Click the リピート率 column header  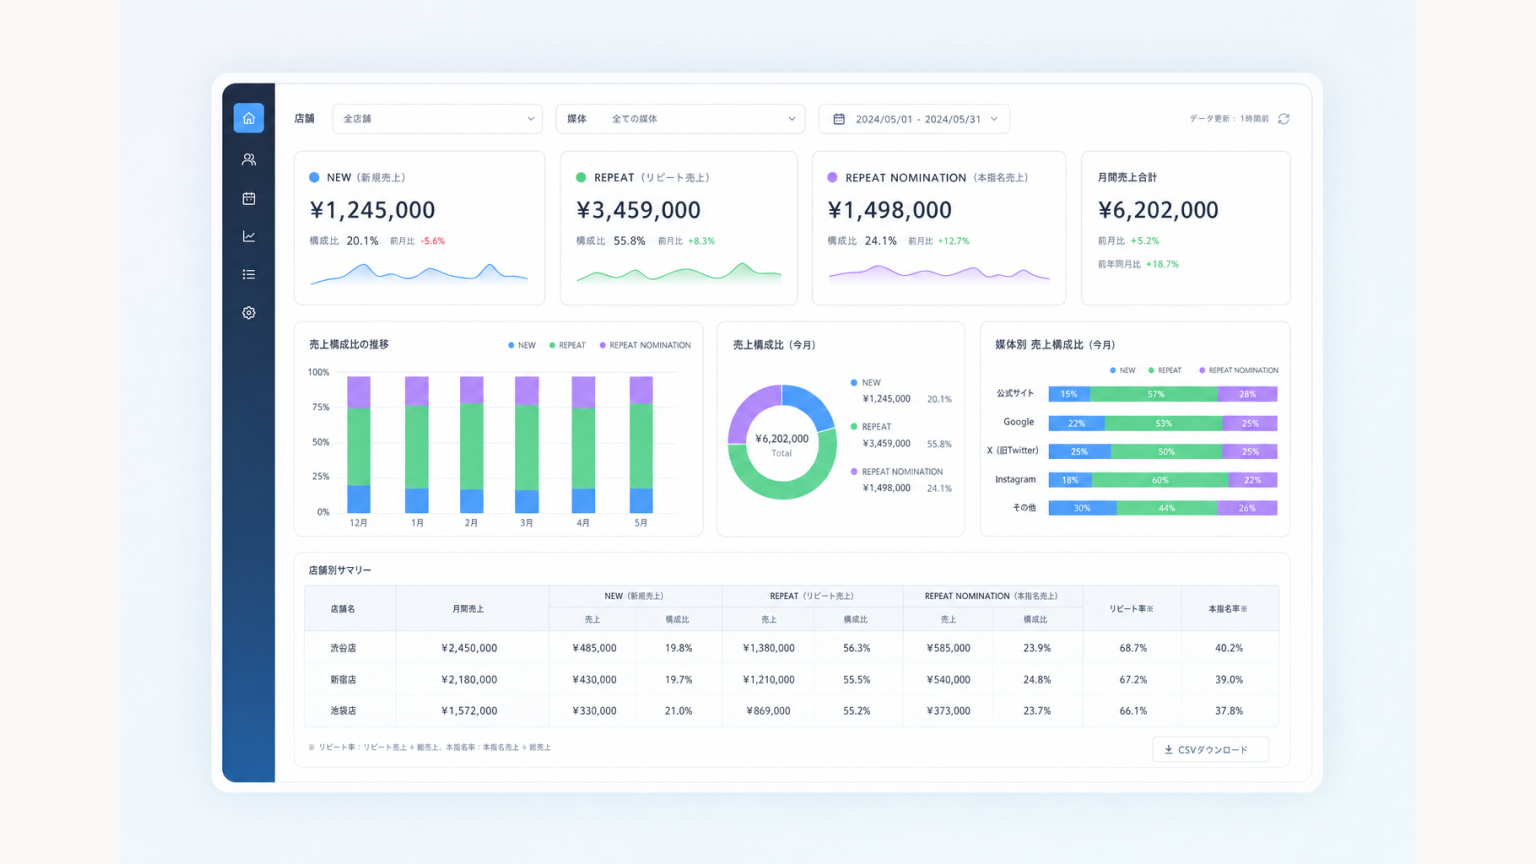[1131, 609]
